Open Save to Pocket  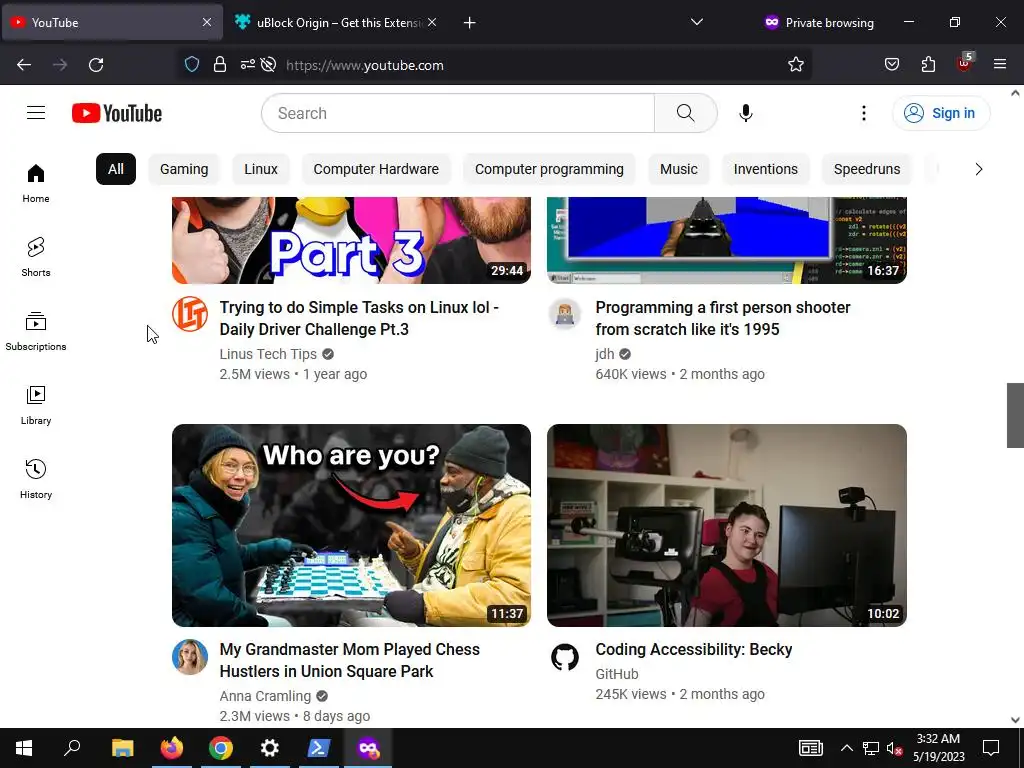[x=891, y=65]
